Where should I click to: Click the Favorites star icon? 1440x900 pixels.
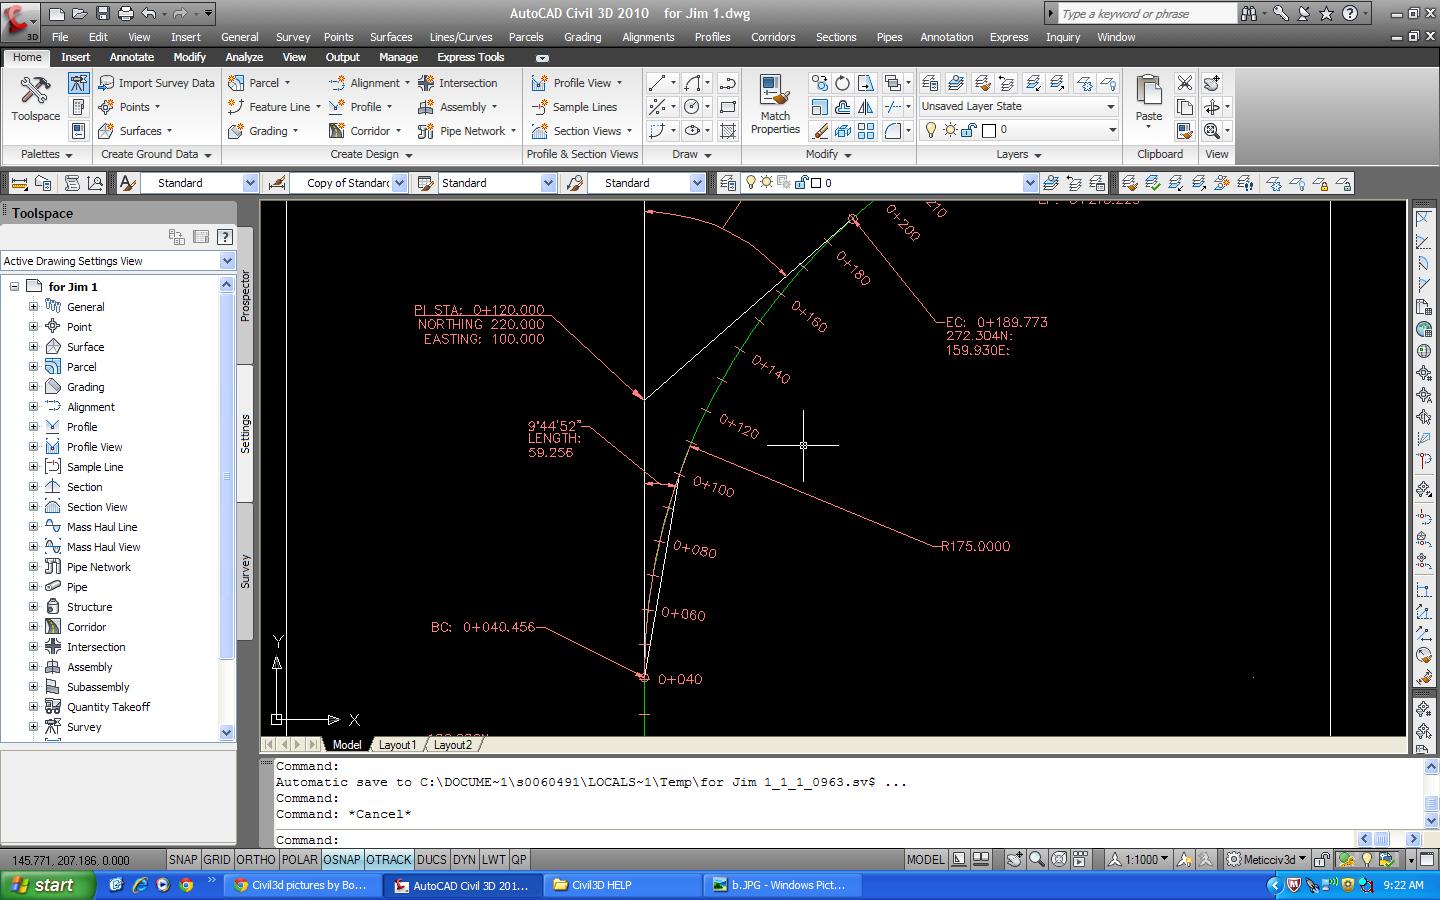click(1326, 14)
